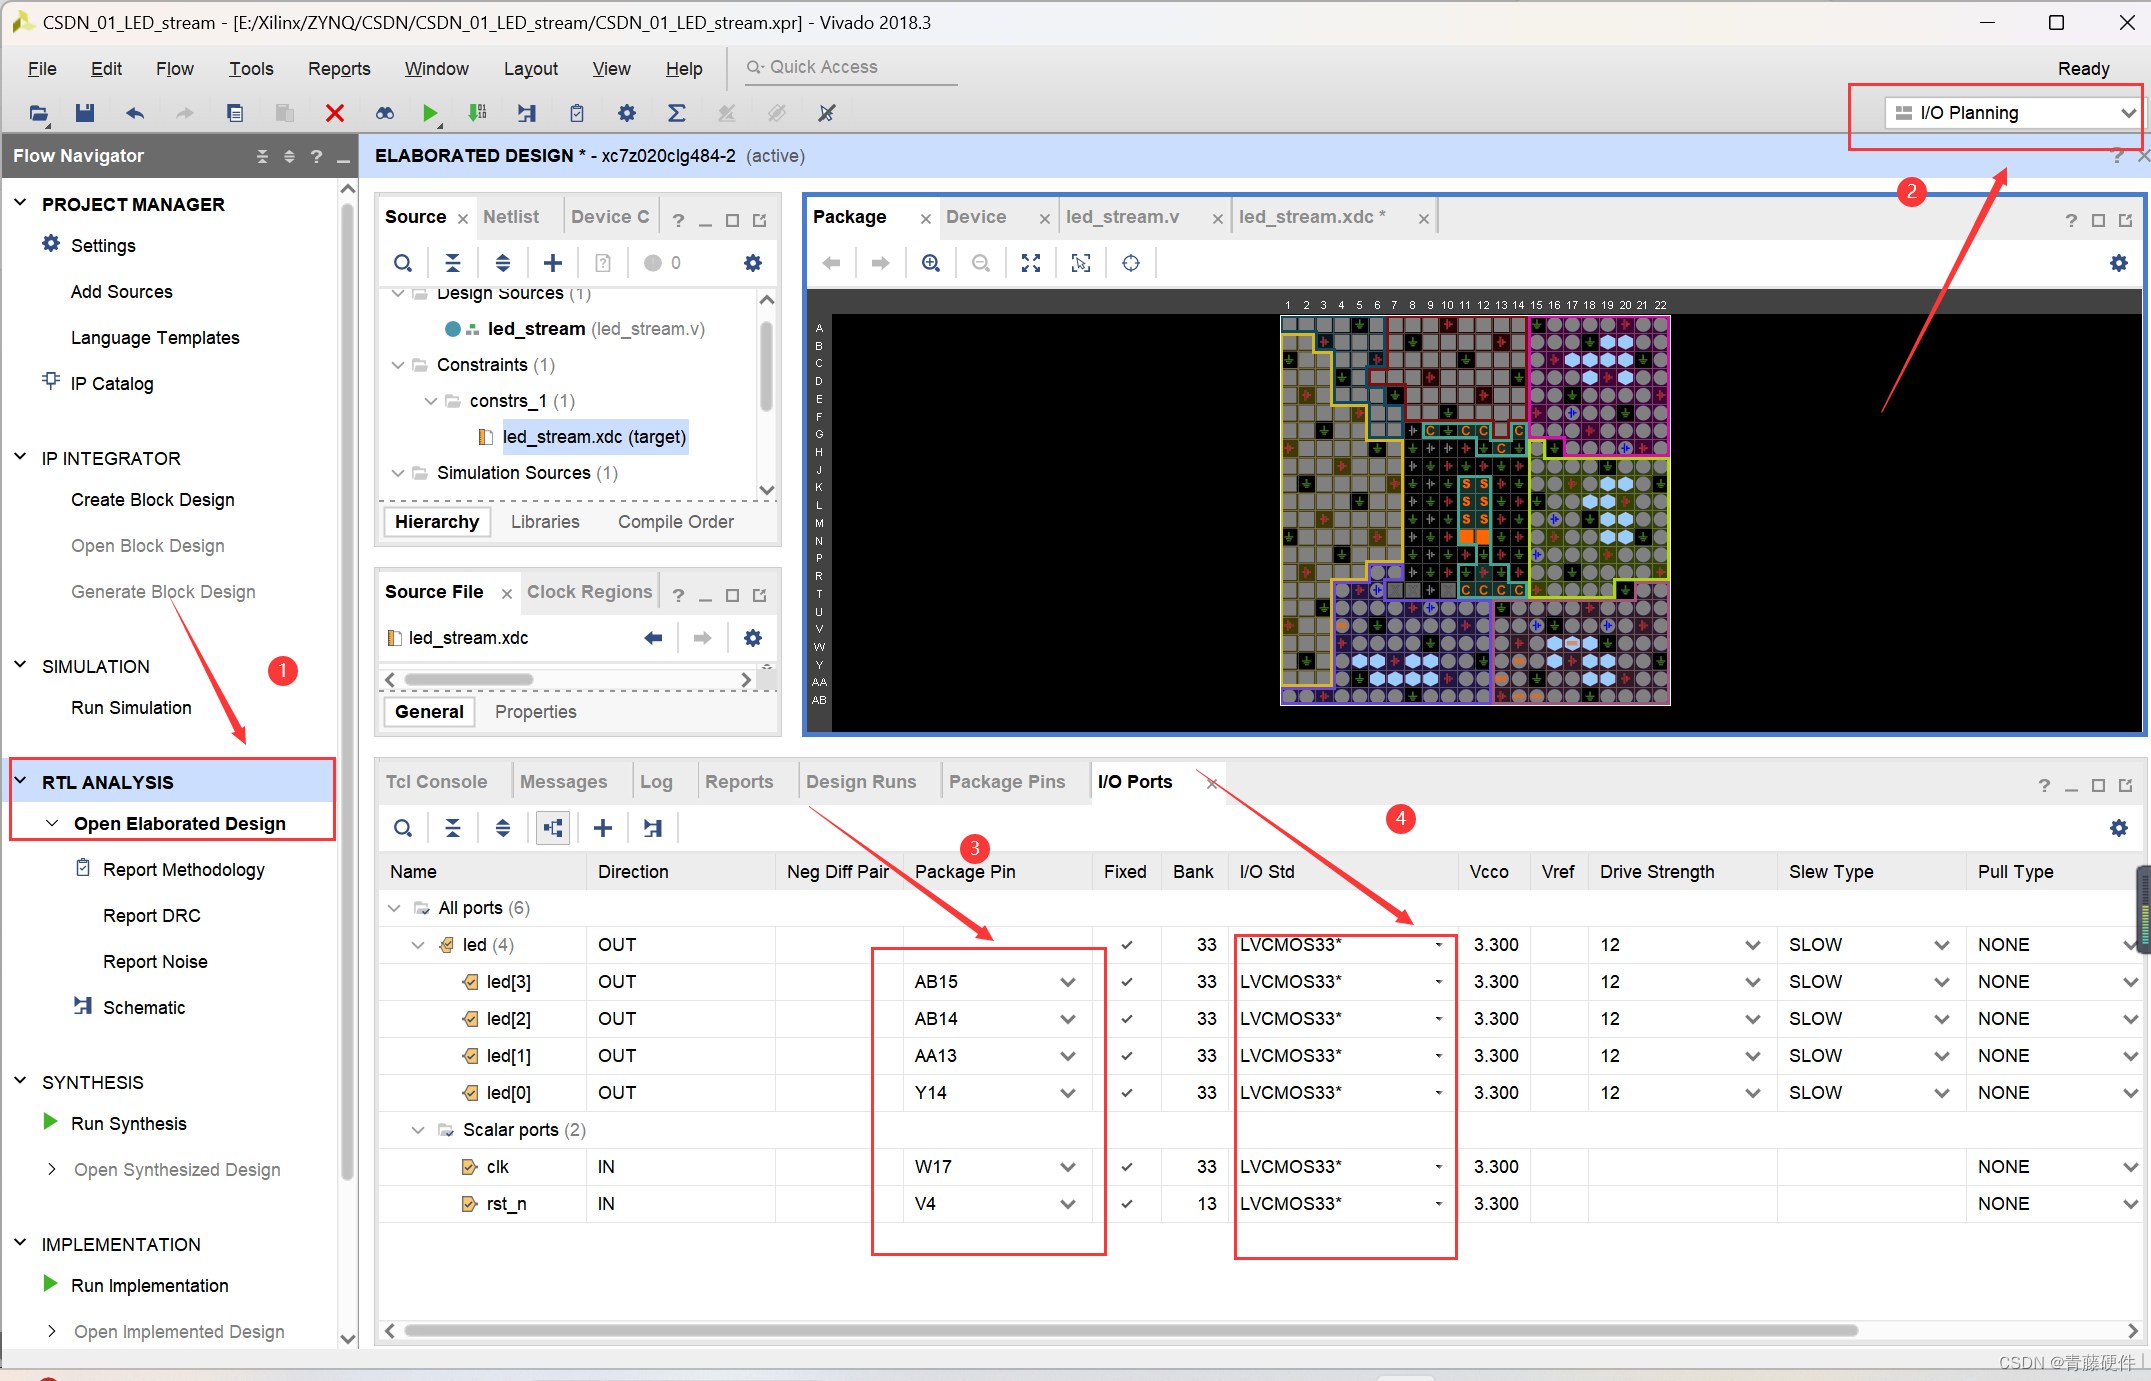Toggle fixed checkbox for led[3] pin
The image size is (2151, 1381).
1127,981
